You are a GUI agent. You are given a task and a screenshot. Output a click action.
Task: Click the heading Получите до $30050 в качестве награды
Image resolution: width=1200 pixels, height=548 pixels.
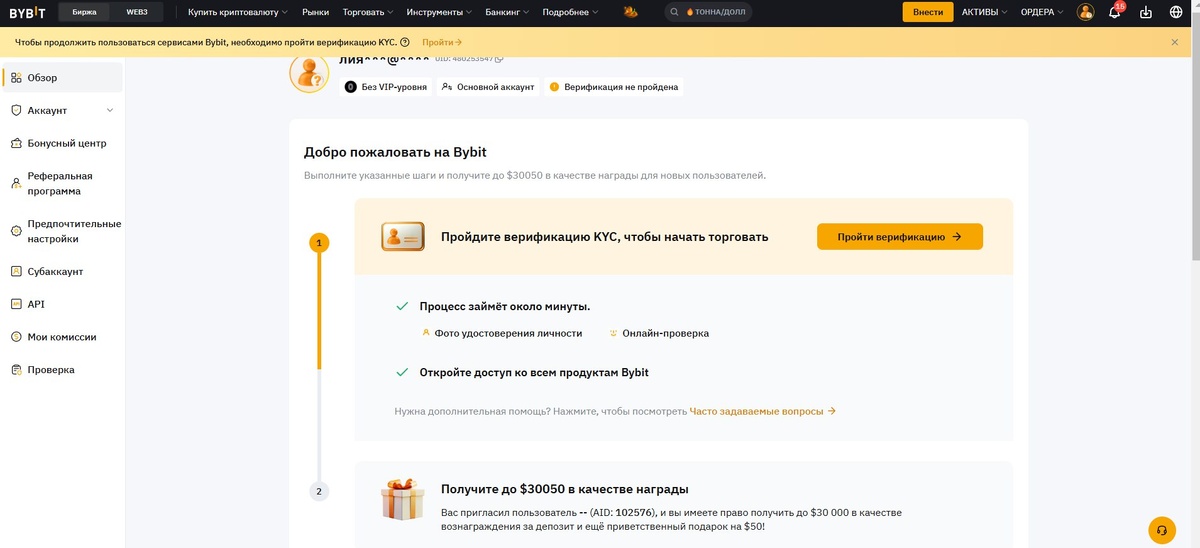564,489
